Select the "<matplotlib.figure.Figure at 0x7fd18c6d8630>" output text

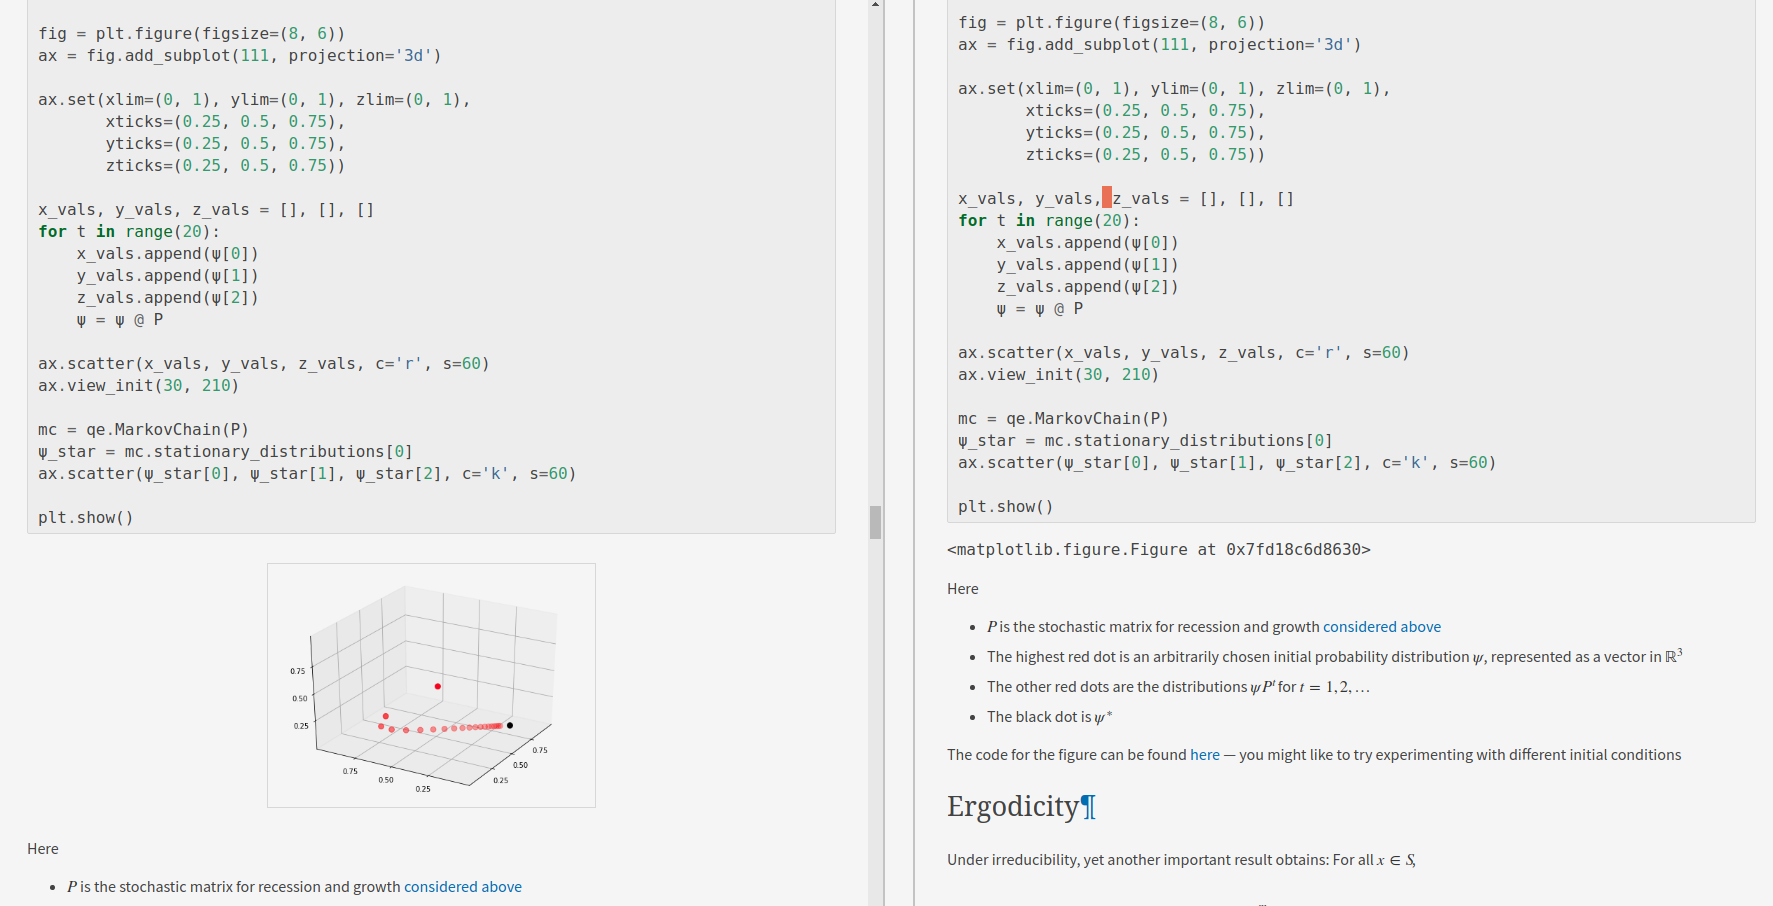[x=1158, y=549]
